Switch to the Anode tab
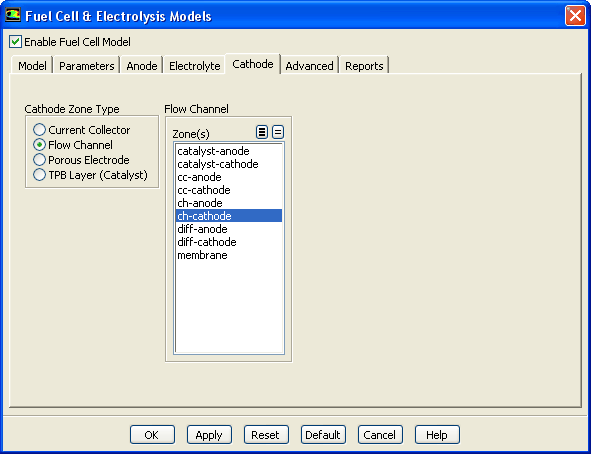The image size is (591, 454). point(142,66)
